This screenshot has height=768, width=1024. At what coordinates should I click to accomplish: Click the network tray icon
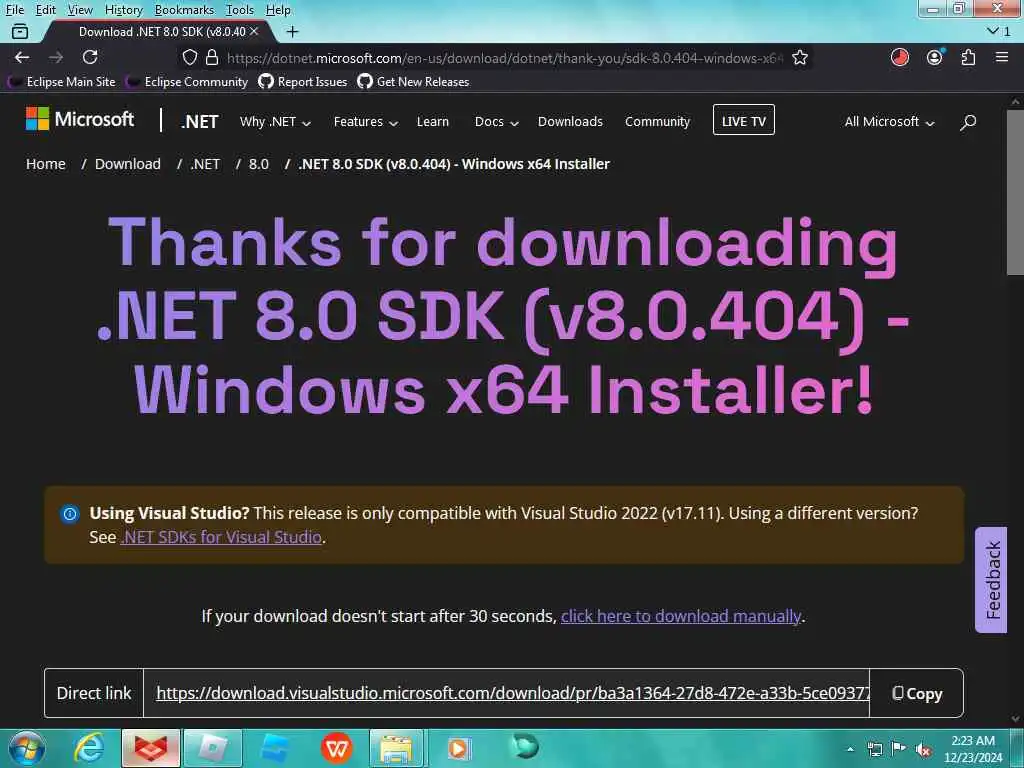click(x=874, y=749)
